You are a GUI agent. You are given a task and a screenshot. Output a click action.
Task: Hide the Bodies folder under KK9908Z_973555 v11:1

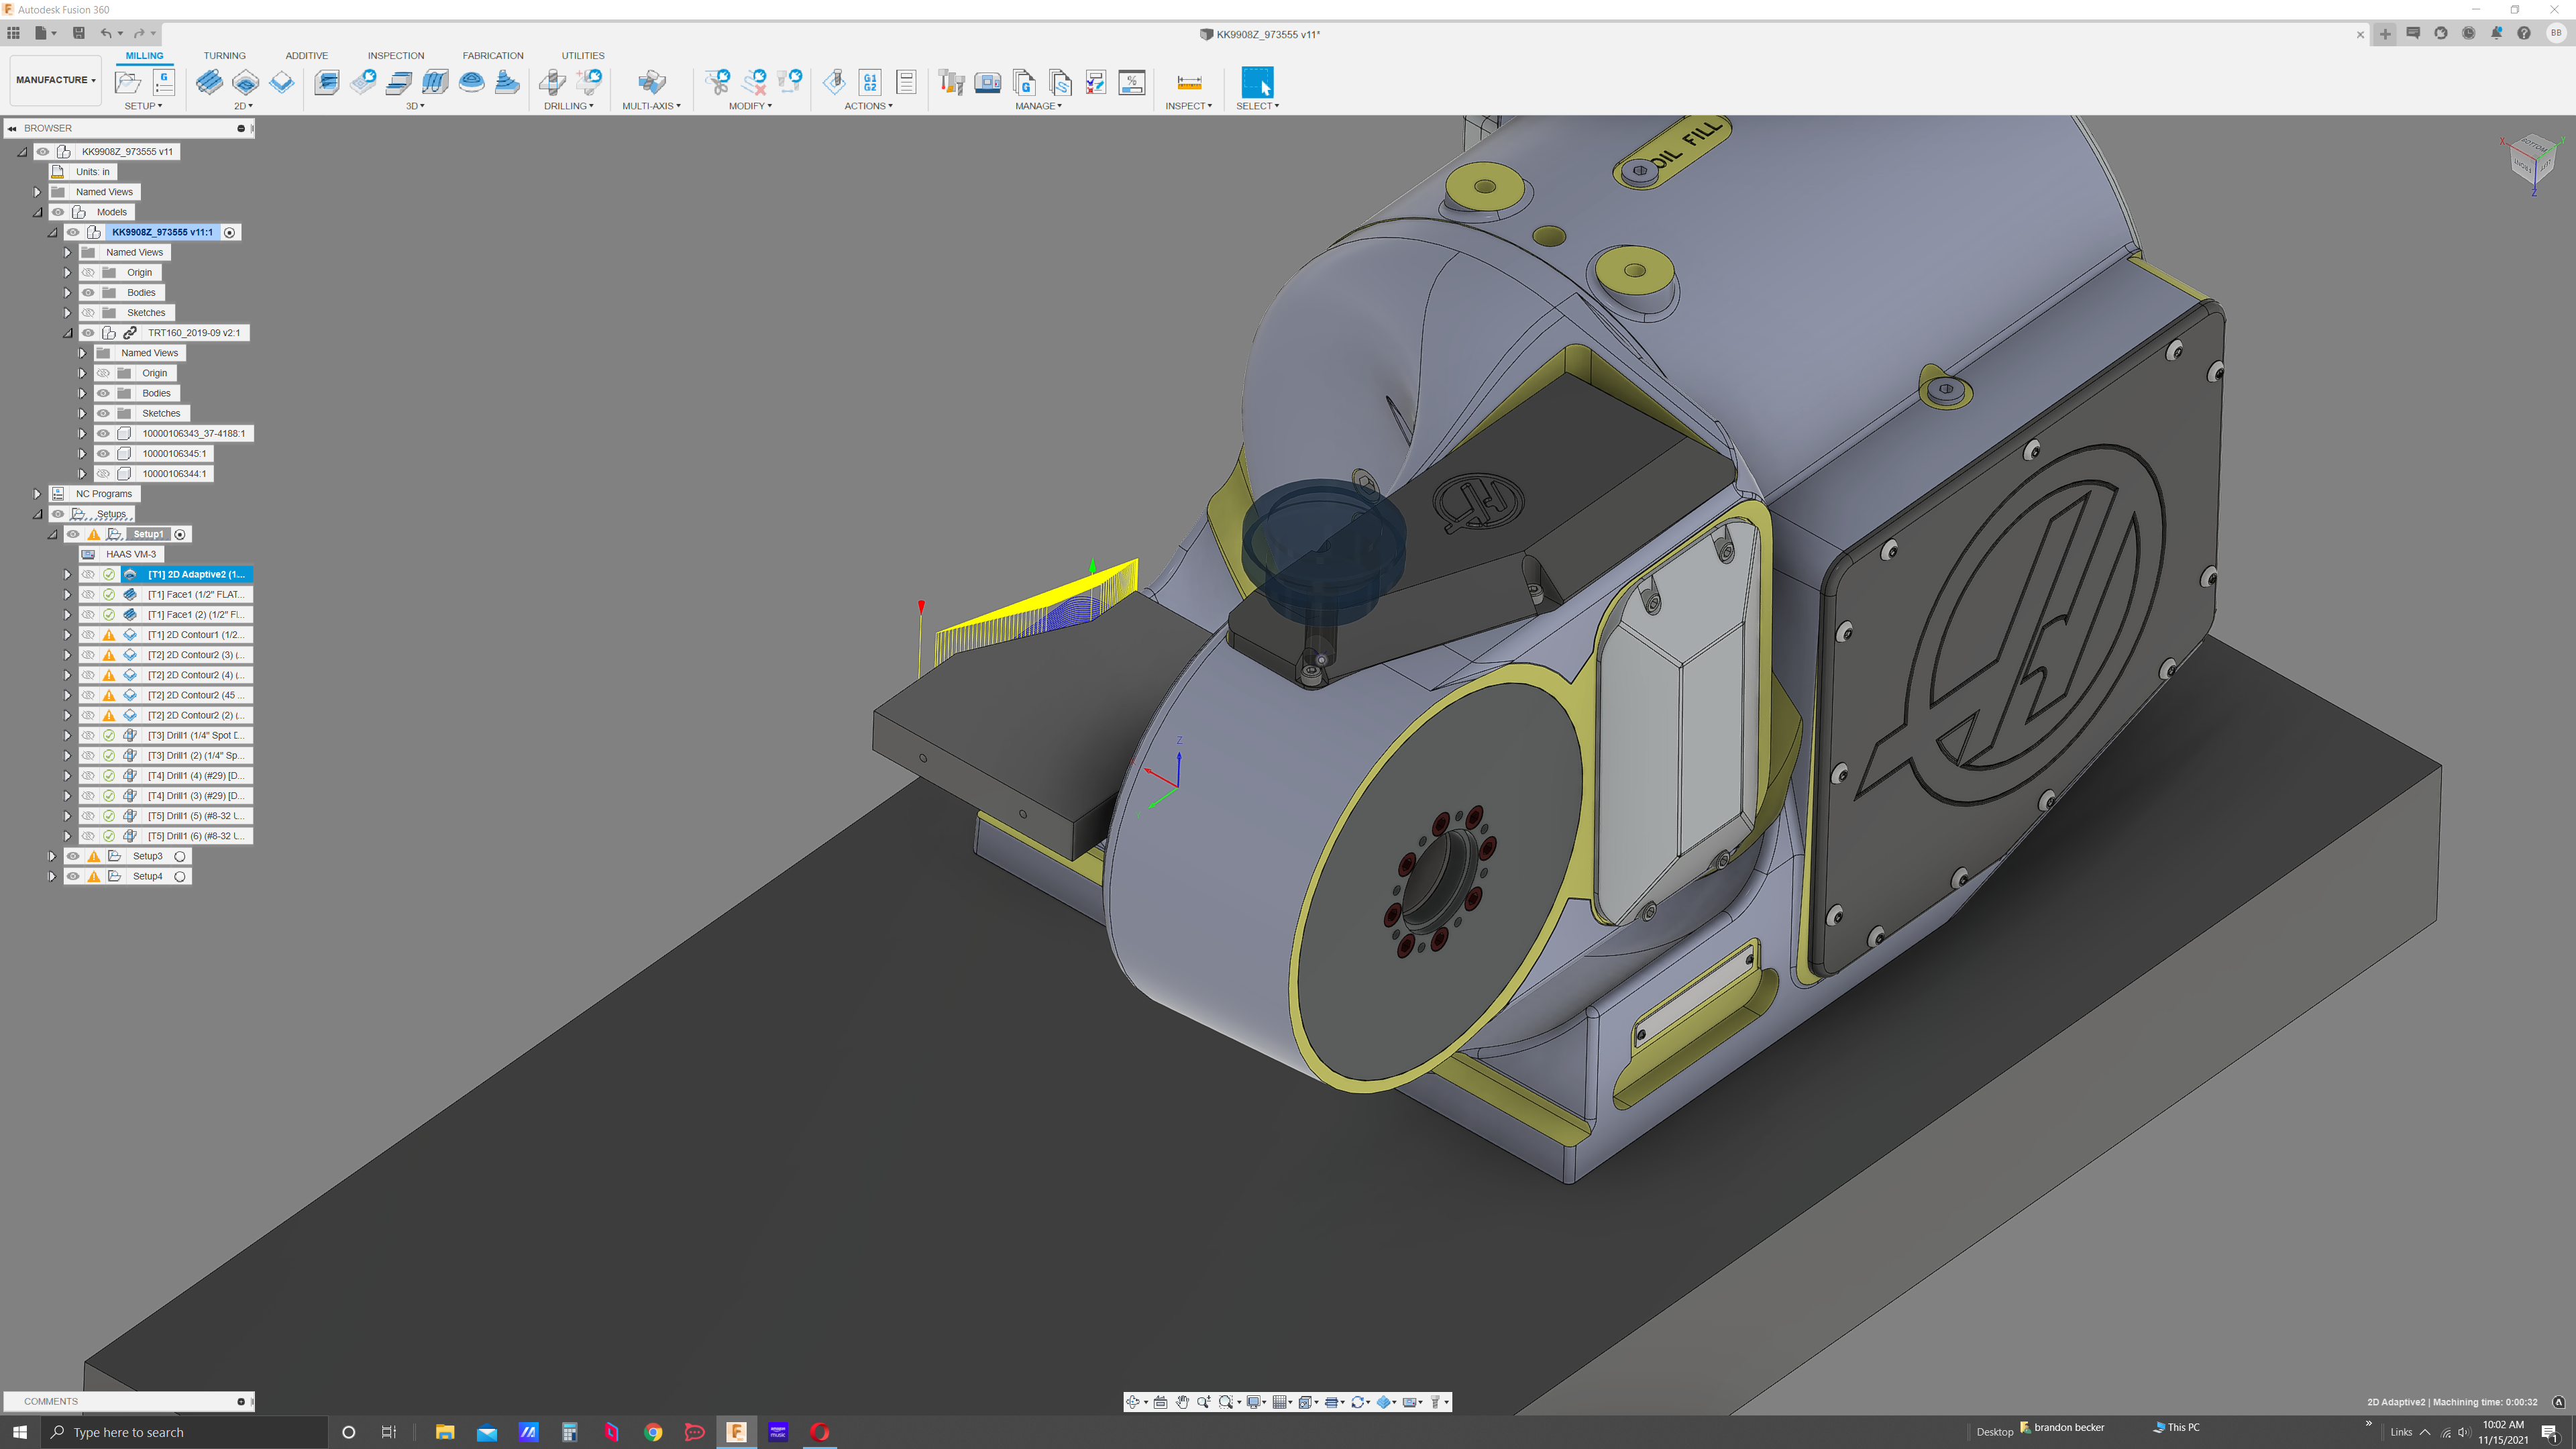87,292
